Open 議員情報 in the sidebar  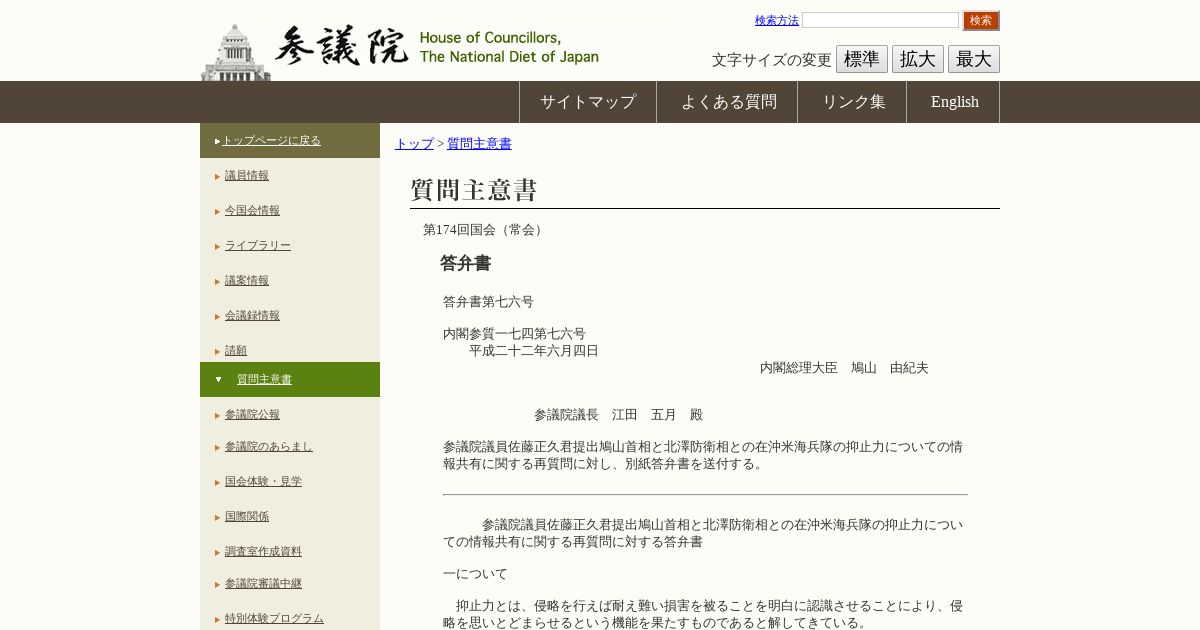pos(247,175)
